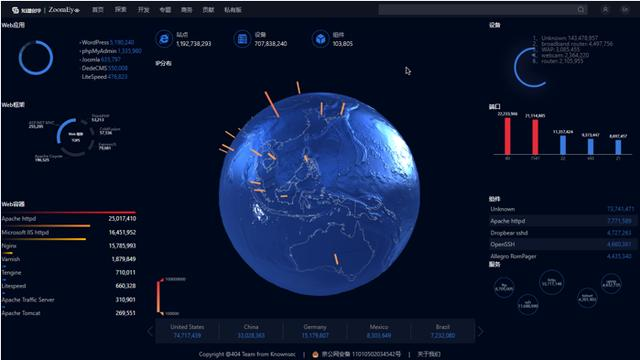Select the China country card
This screenshot has height=360, width=640.
point(251,331)
